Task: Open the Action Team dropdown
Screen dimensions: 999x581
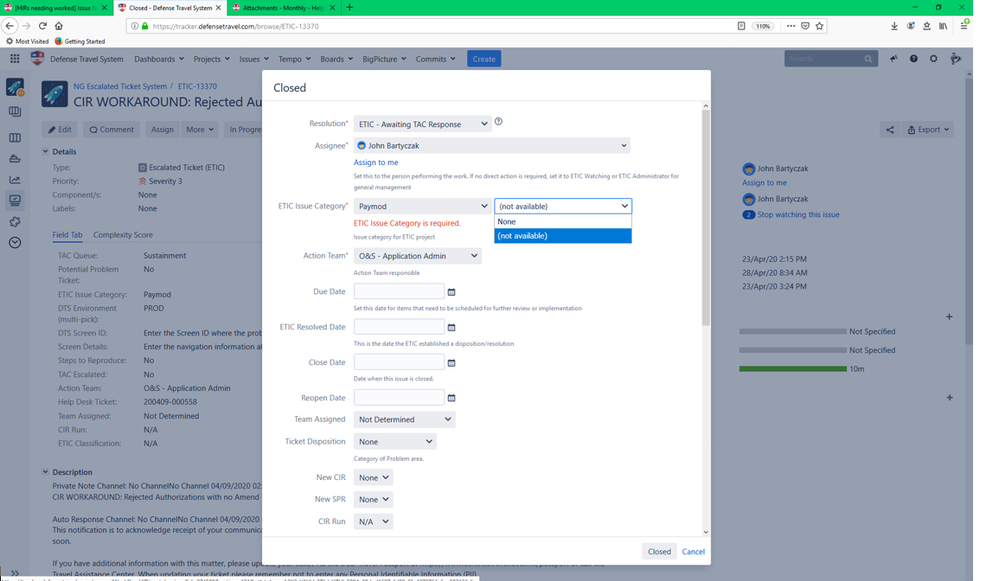Action: [x=417, y=256]
